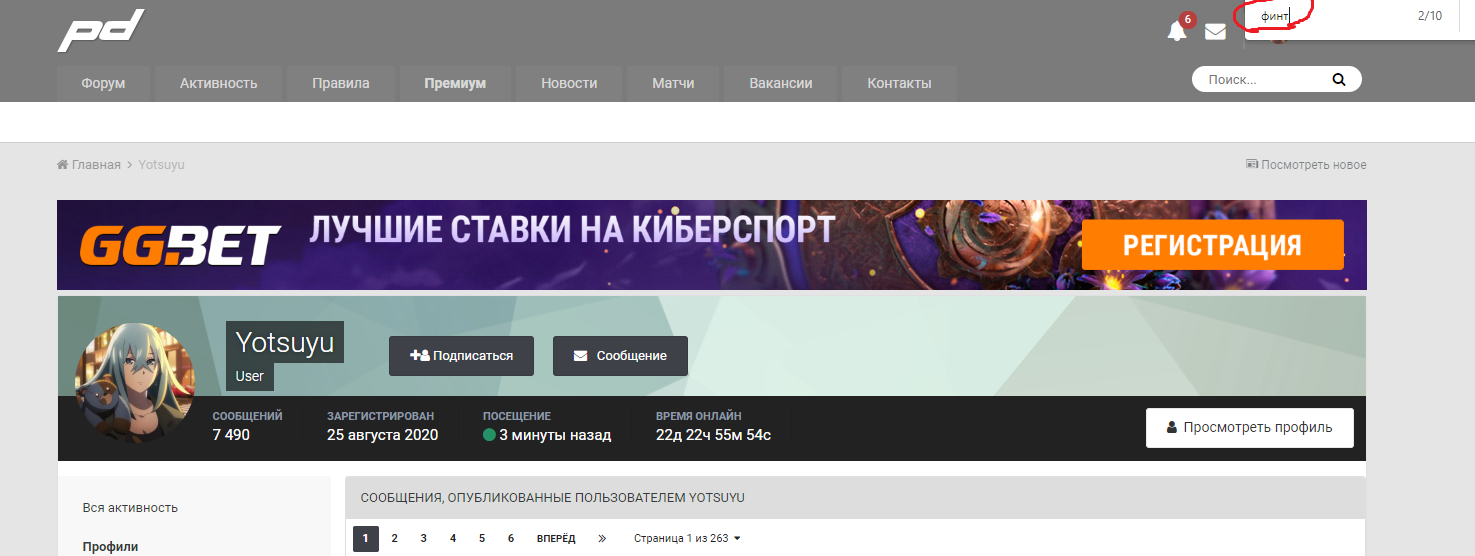Open the Премиум tab
Image resolution: width=1475 pixels, height=556 pixels.
(455, 83)
